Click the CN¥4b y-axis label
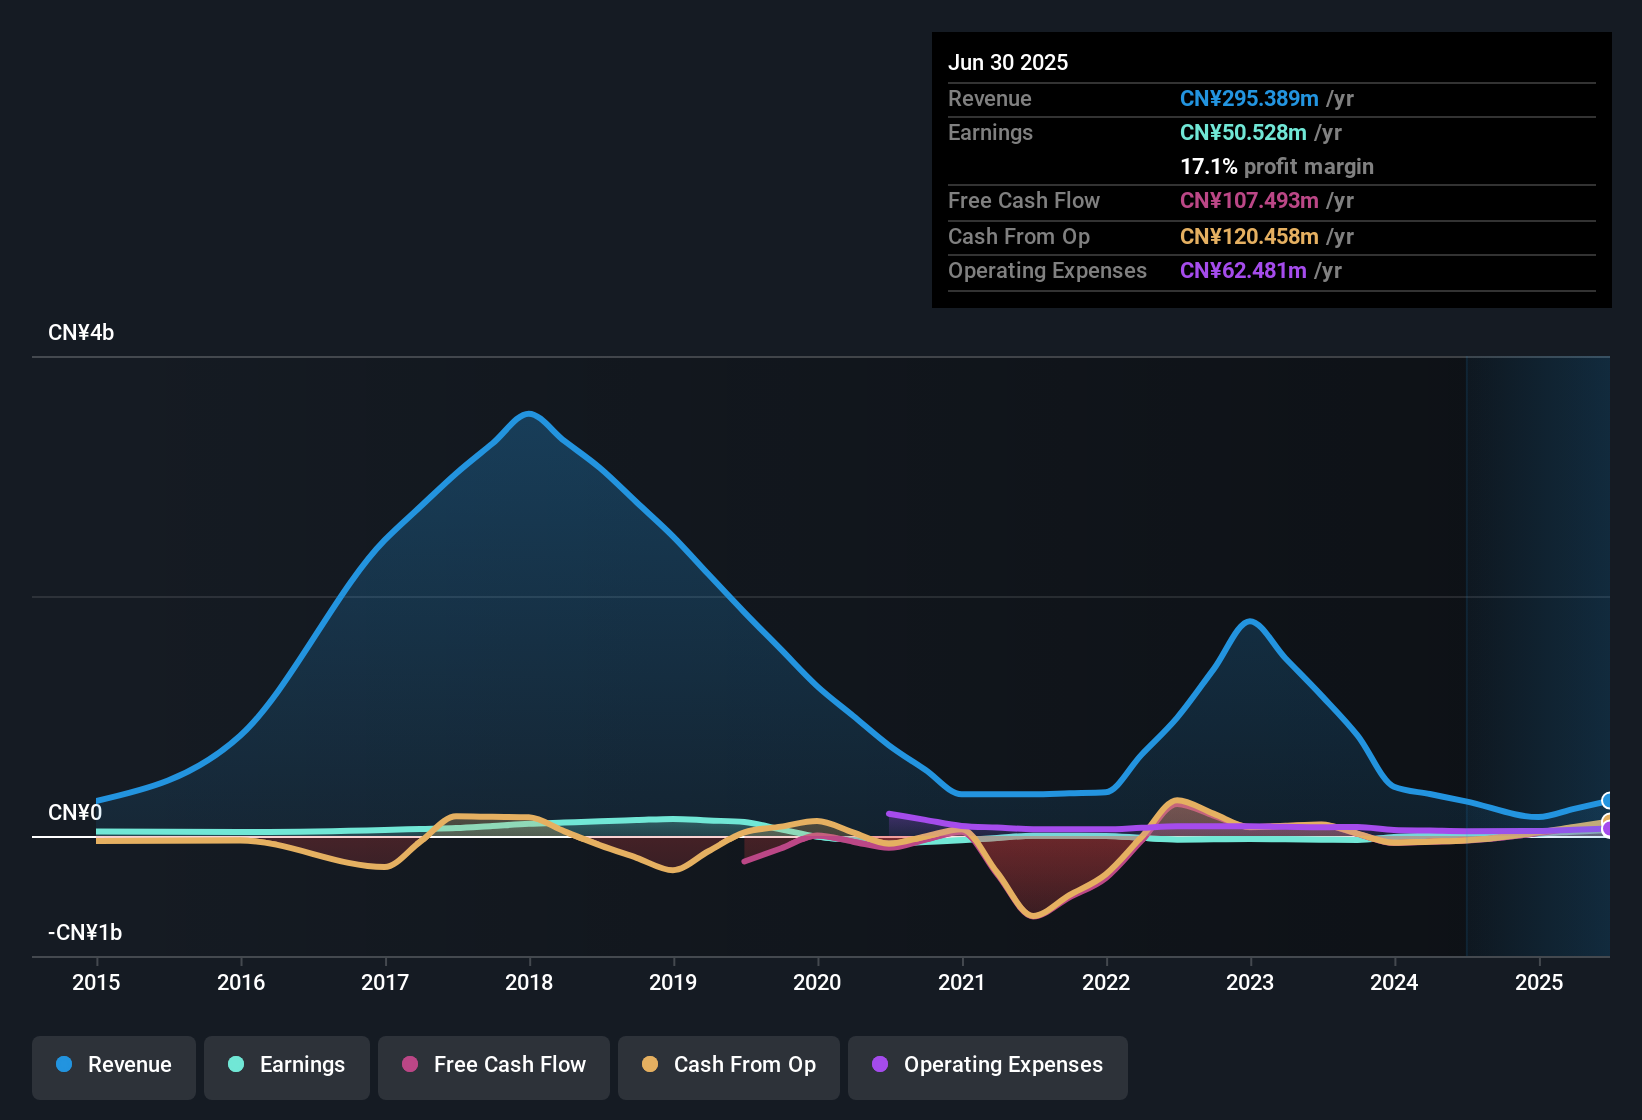 pos(81,333)
